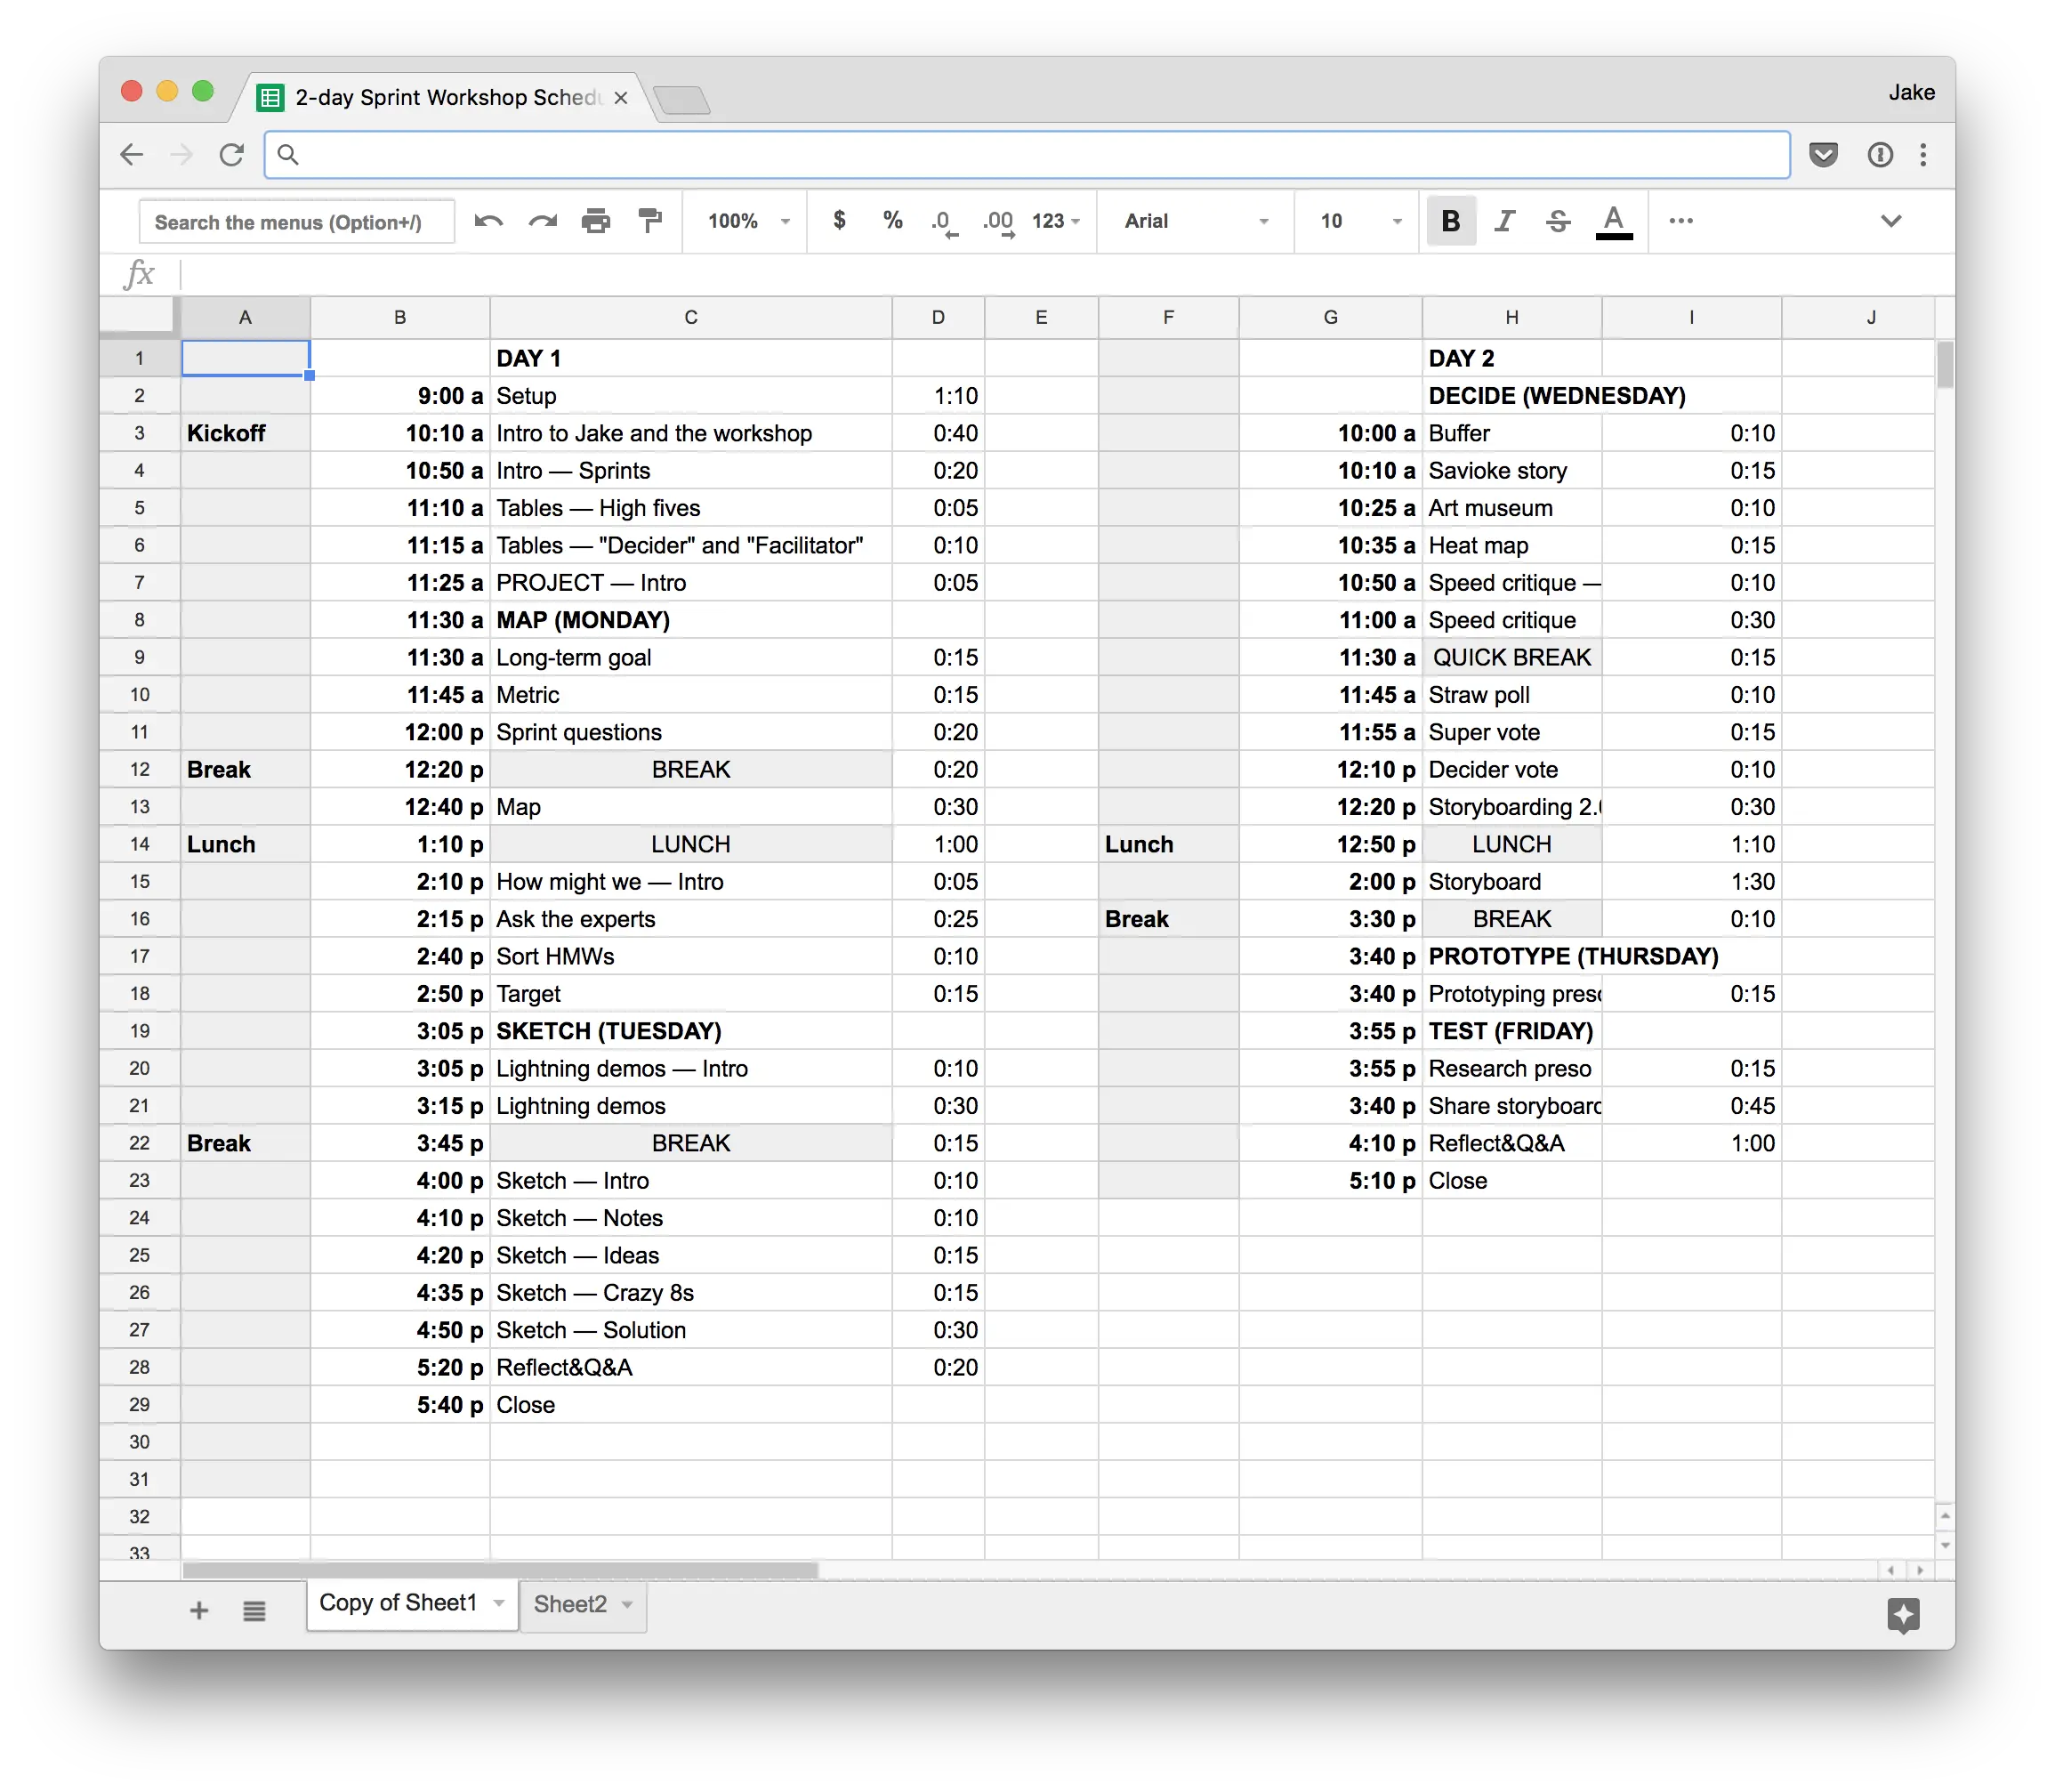Toggle bold formatting
This screenshot has height=1792, width=2055.
click(x=1451, y=221)
